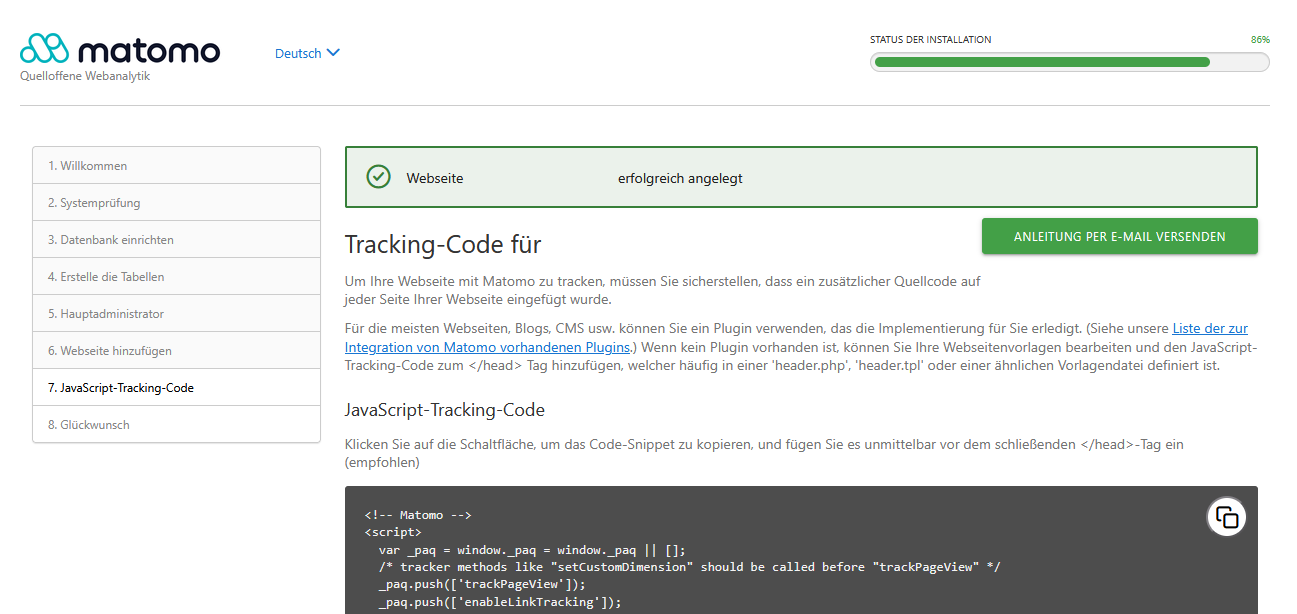Click the Quelloffene Webanalytik tagline
Viewport: 1297px width, 614px height.
pyautogui.click(x=85, y=76)
